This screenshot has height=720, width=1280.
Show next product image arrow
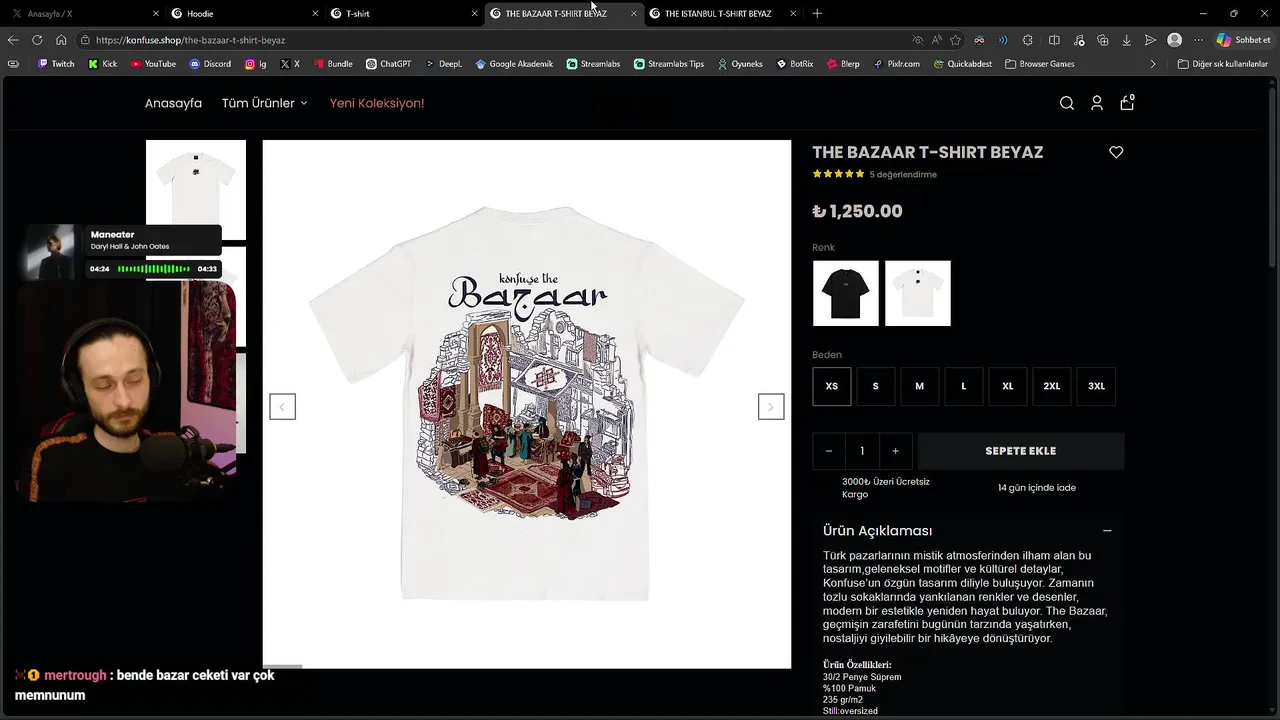(x=771, y=407)
